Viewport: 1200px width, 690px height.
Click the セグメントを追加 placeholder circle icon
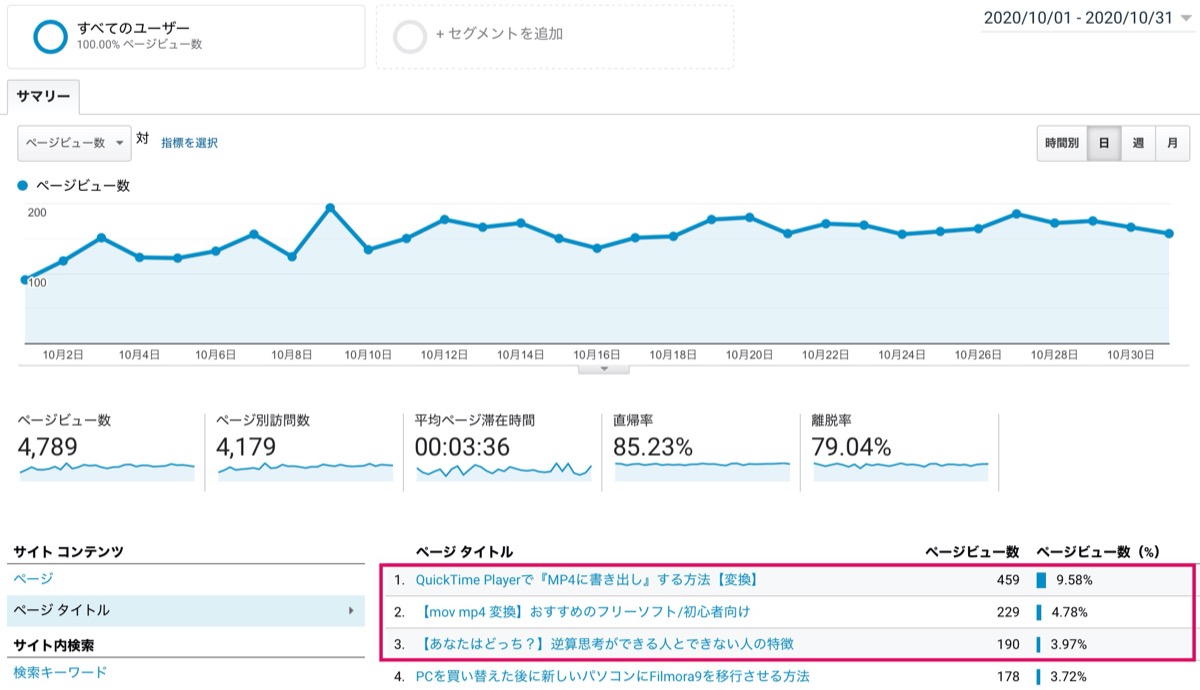click(411, 36)
